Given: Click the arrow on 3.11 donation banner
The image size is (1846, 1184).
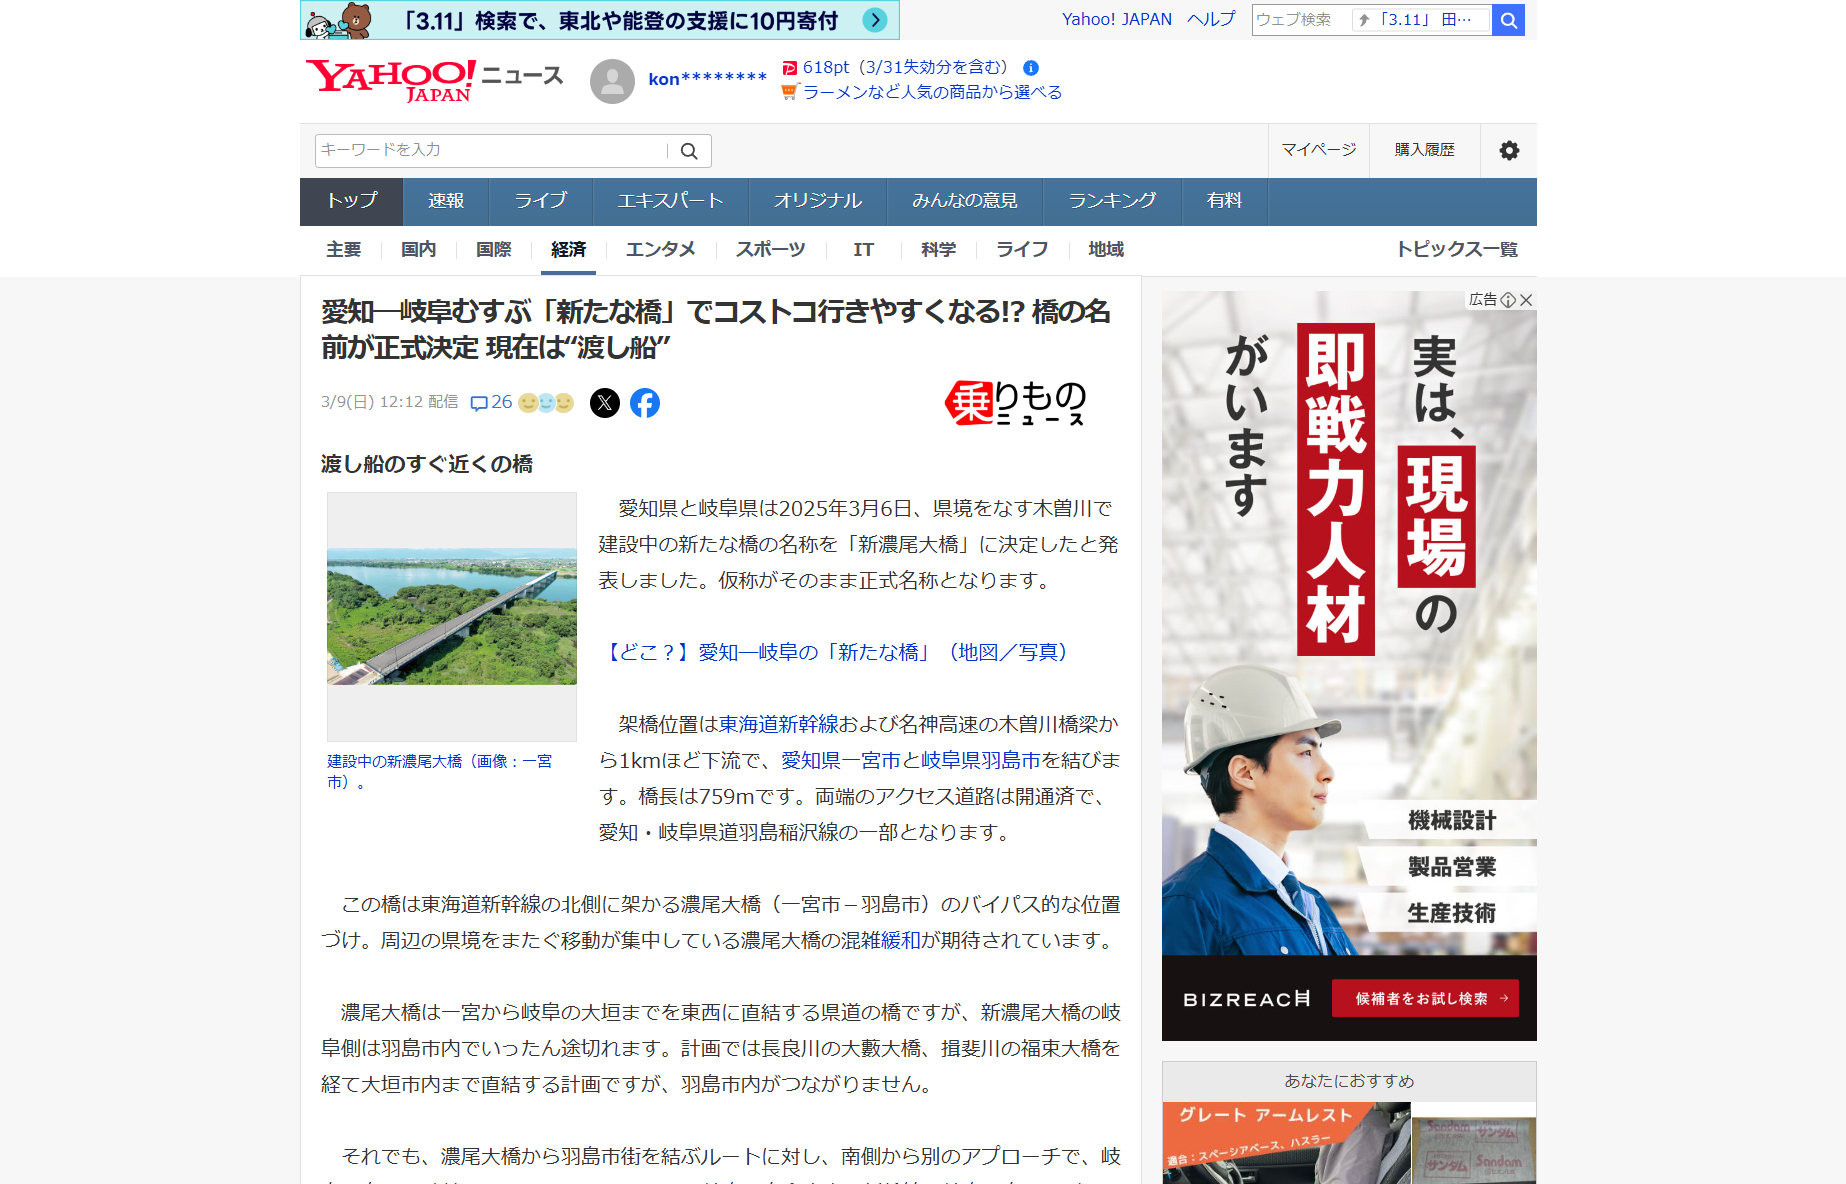Looking at the screenshot, I should click(x=874, y=20).
